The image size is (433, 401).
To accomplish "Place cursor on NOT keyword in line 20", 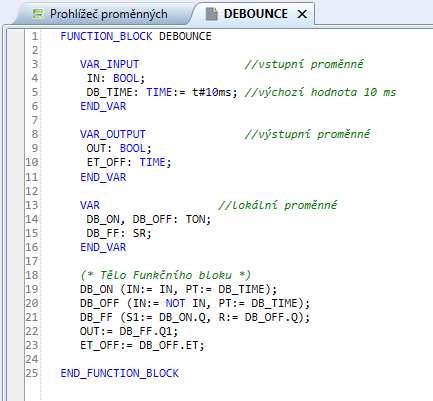I will (x=175, y=303).
